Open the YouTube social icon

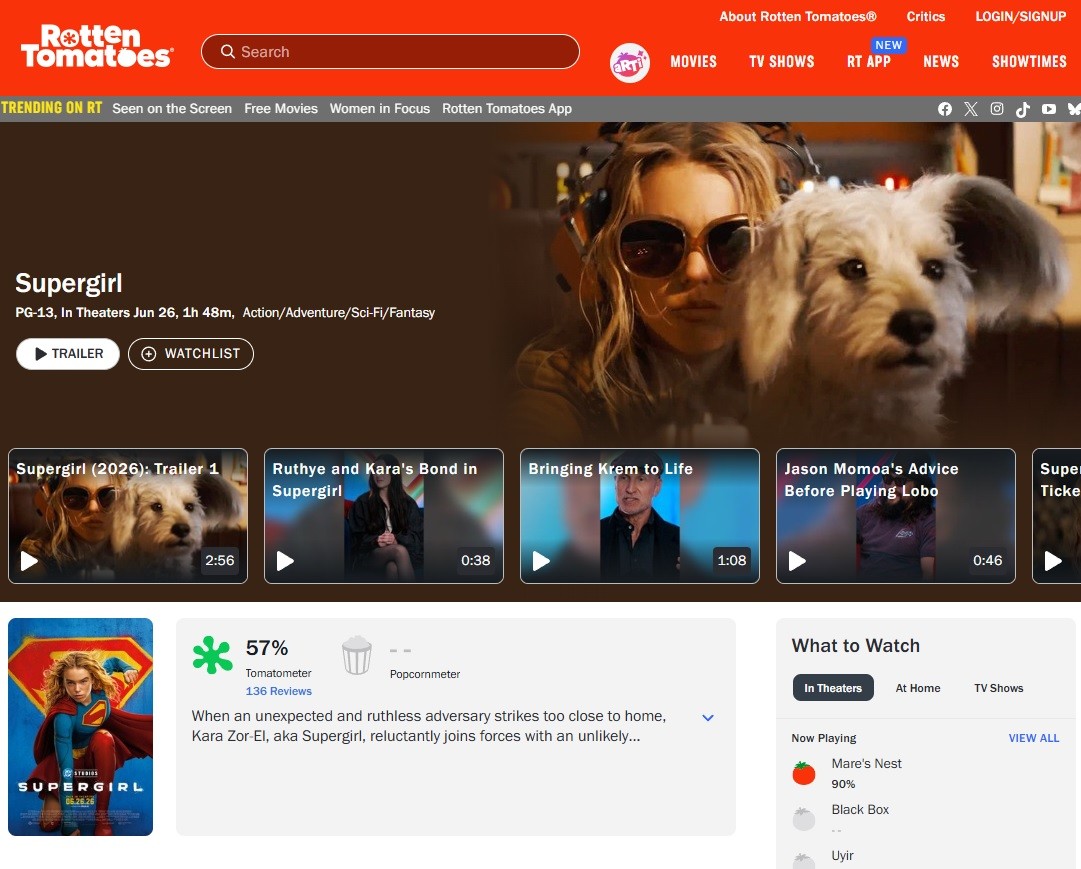coord(1049,109)
